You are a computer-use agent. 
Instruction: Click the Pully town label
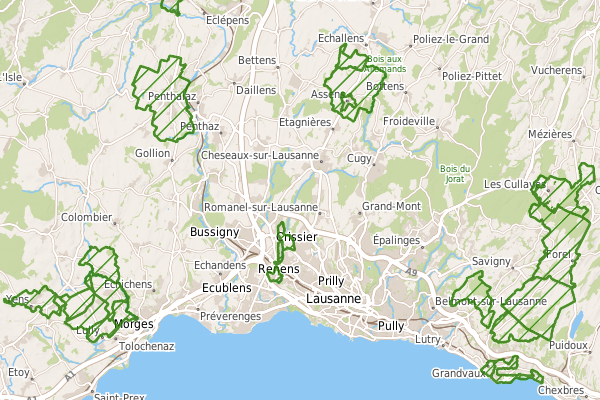(391, 326)
